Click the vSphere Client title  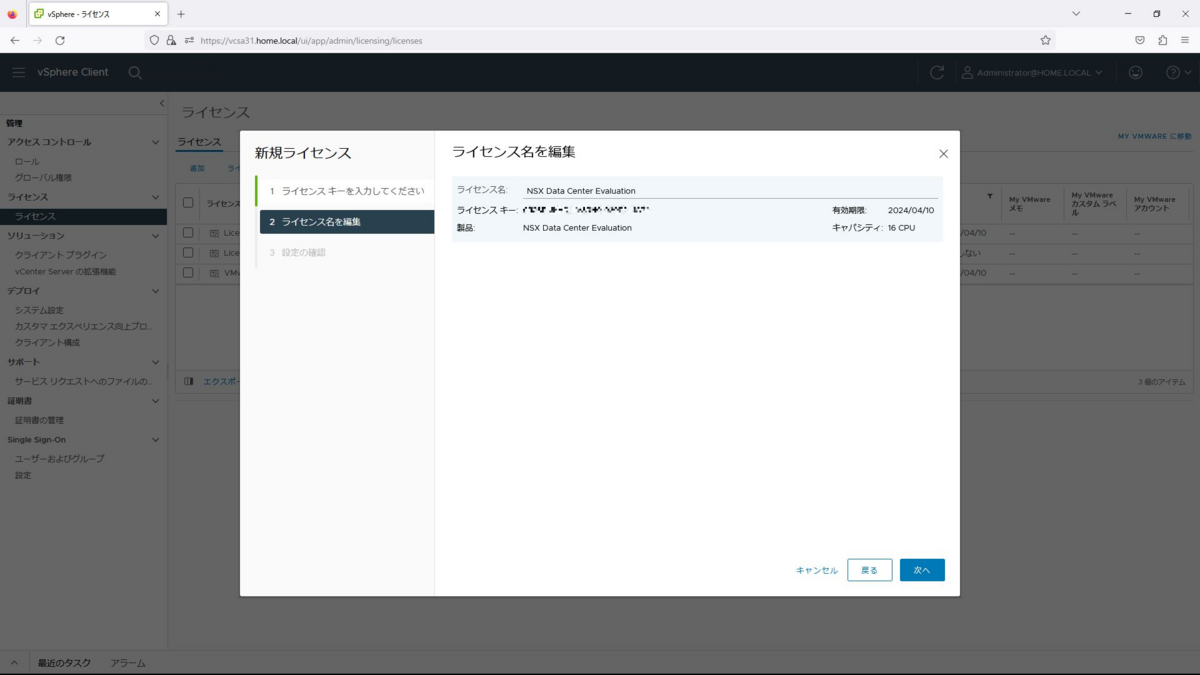point(73,73)
